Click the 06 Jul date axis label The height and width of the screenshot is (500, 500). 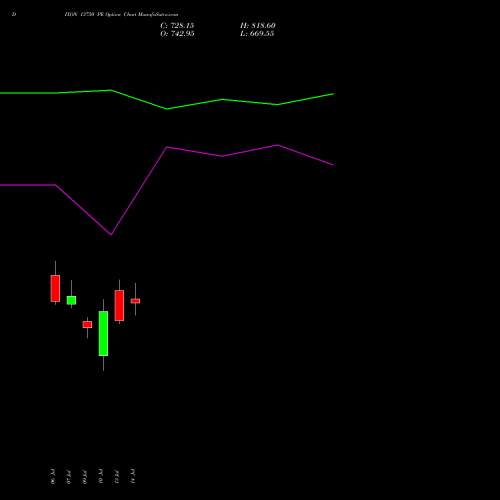(x=53, y=476)
